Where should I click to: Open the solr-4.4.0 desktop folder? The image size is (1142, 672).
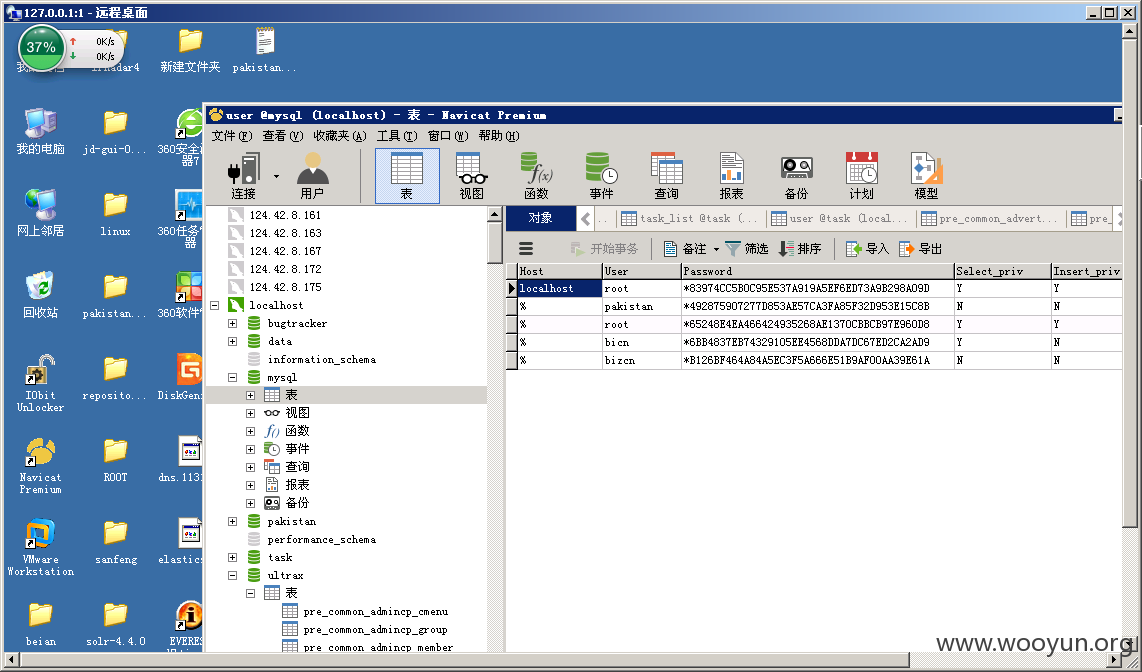(116, 624)
